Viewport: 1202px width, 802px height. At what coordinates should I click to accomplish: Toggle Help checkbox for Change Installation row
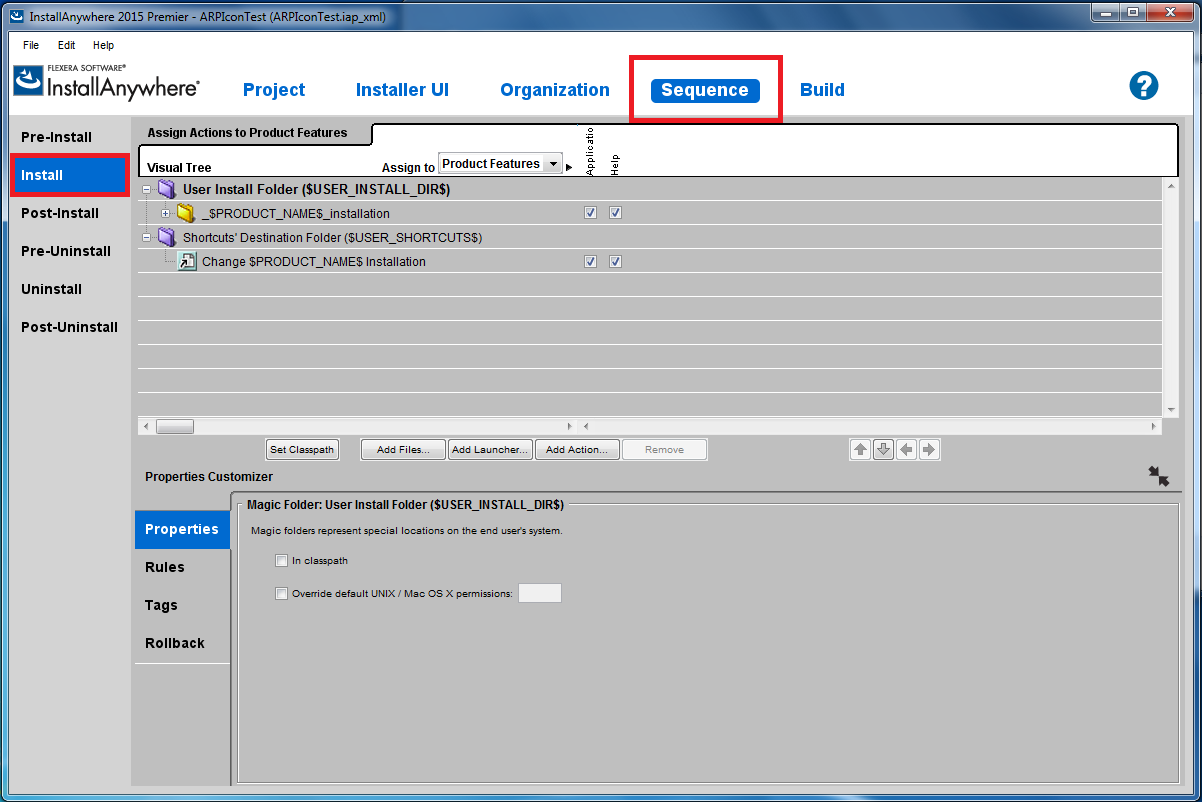click(x=616, y=261)
